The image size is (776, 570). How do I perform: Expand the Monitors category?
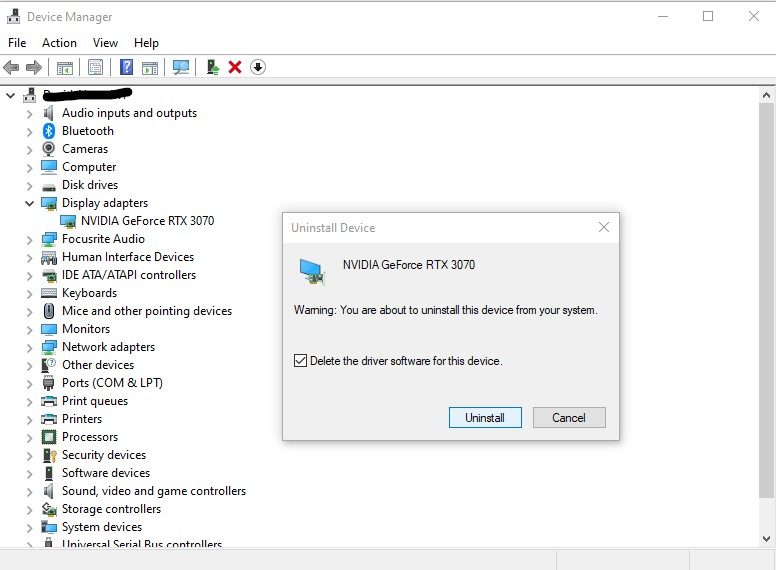coord(29,330)
